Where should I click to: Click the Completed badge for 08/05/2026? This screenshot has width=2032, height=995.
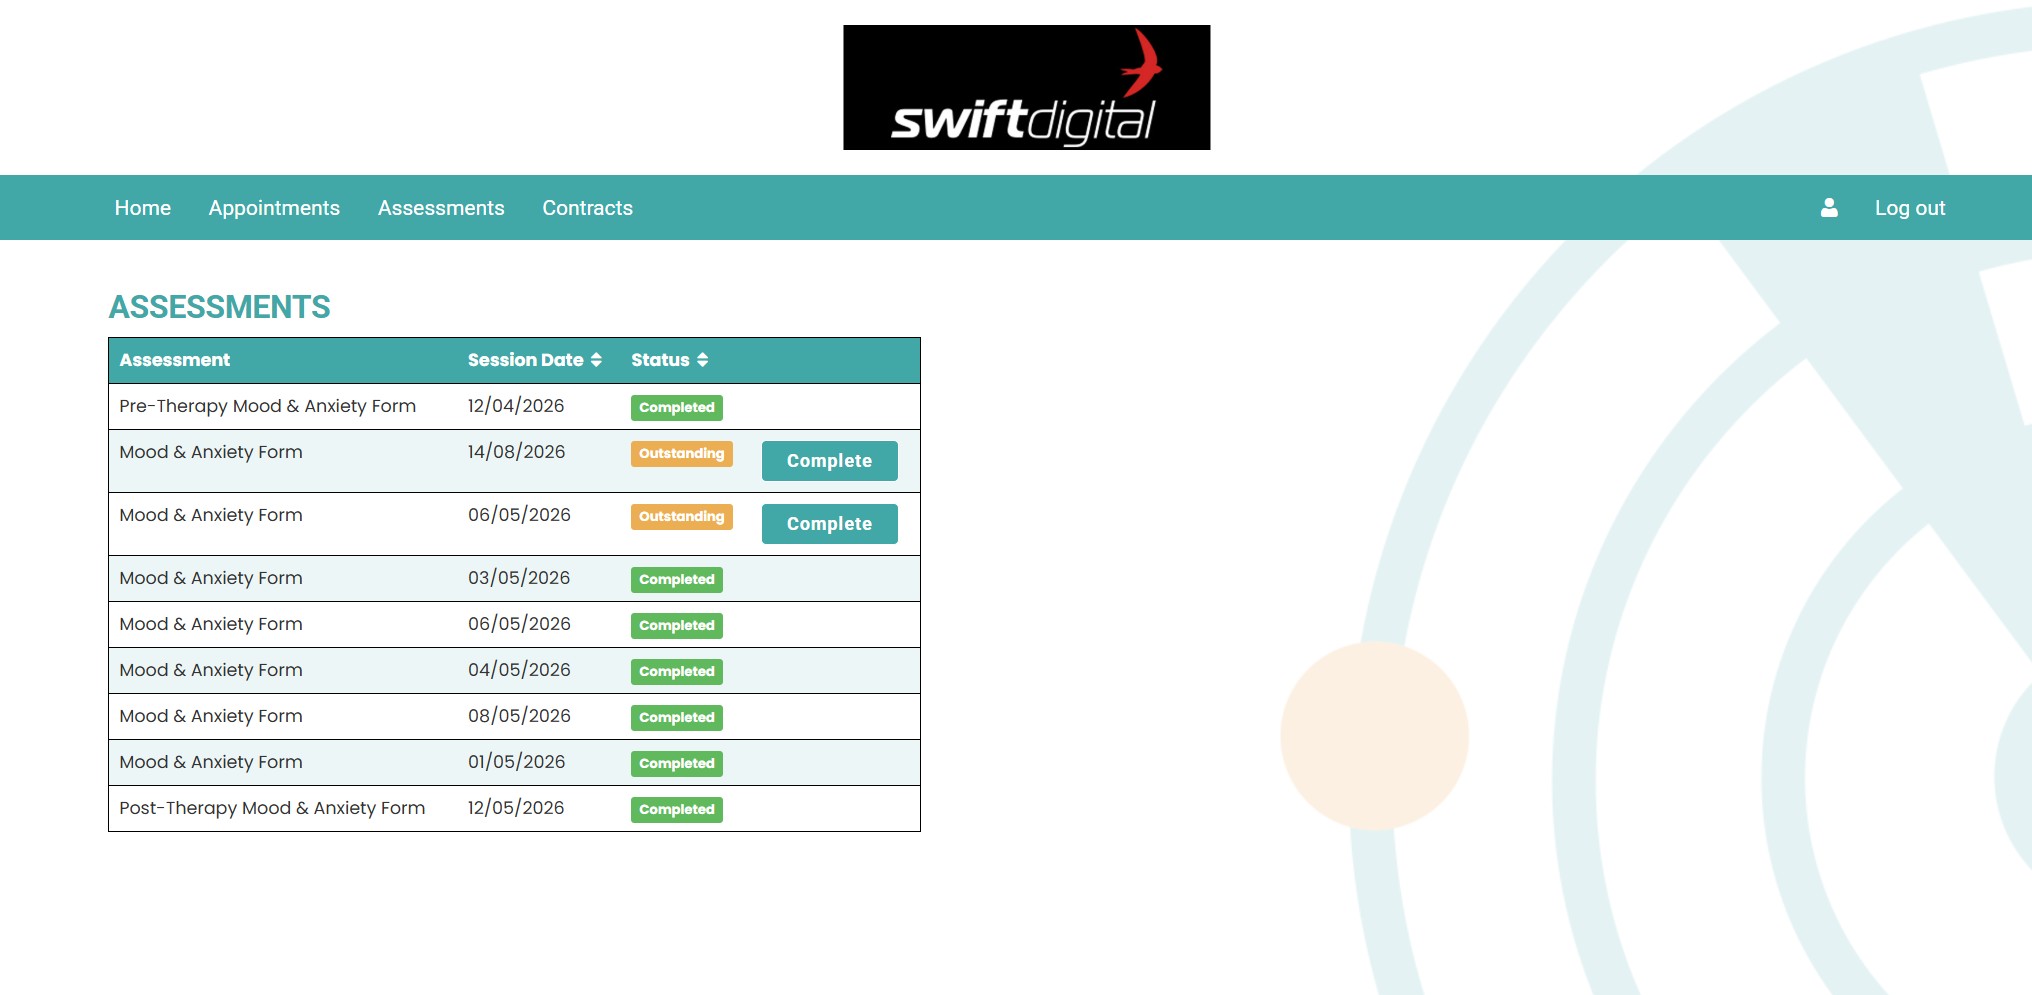click(x=677, y=718)
